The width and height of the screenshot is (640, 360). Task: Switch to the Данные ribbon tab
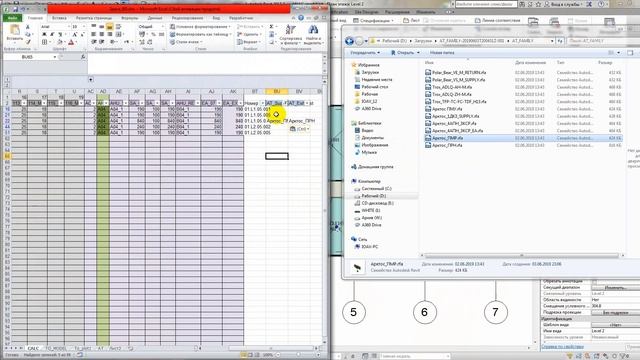tap(155, 18)
